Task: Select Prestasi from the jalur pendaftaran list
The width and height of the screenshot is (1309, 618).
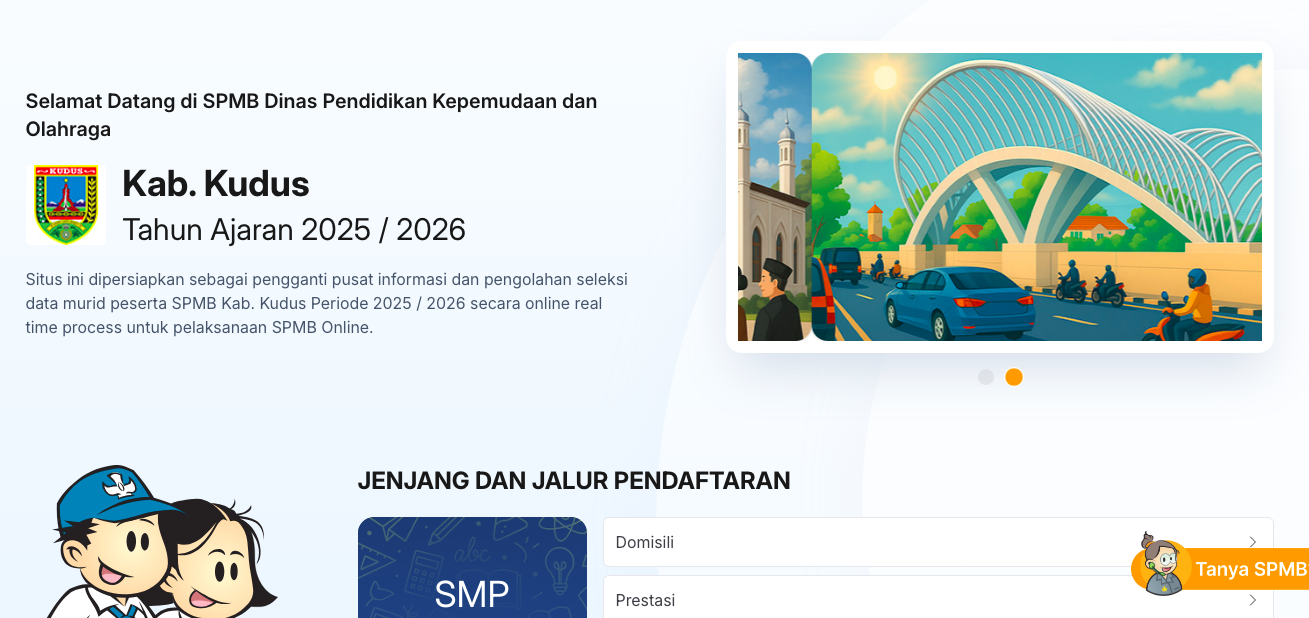Action: pos(645,600)
